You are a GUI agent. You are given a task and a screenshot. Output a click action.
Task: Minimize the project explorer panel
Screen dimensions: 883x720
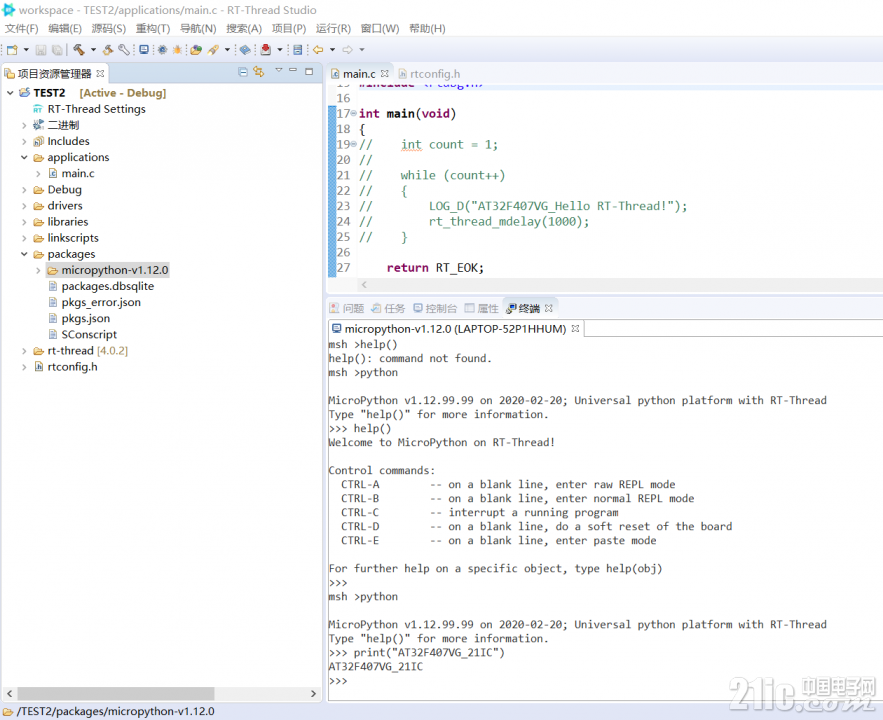(x=293, y=71)
